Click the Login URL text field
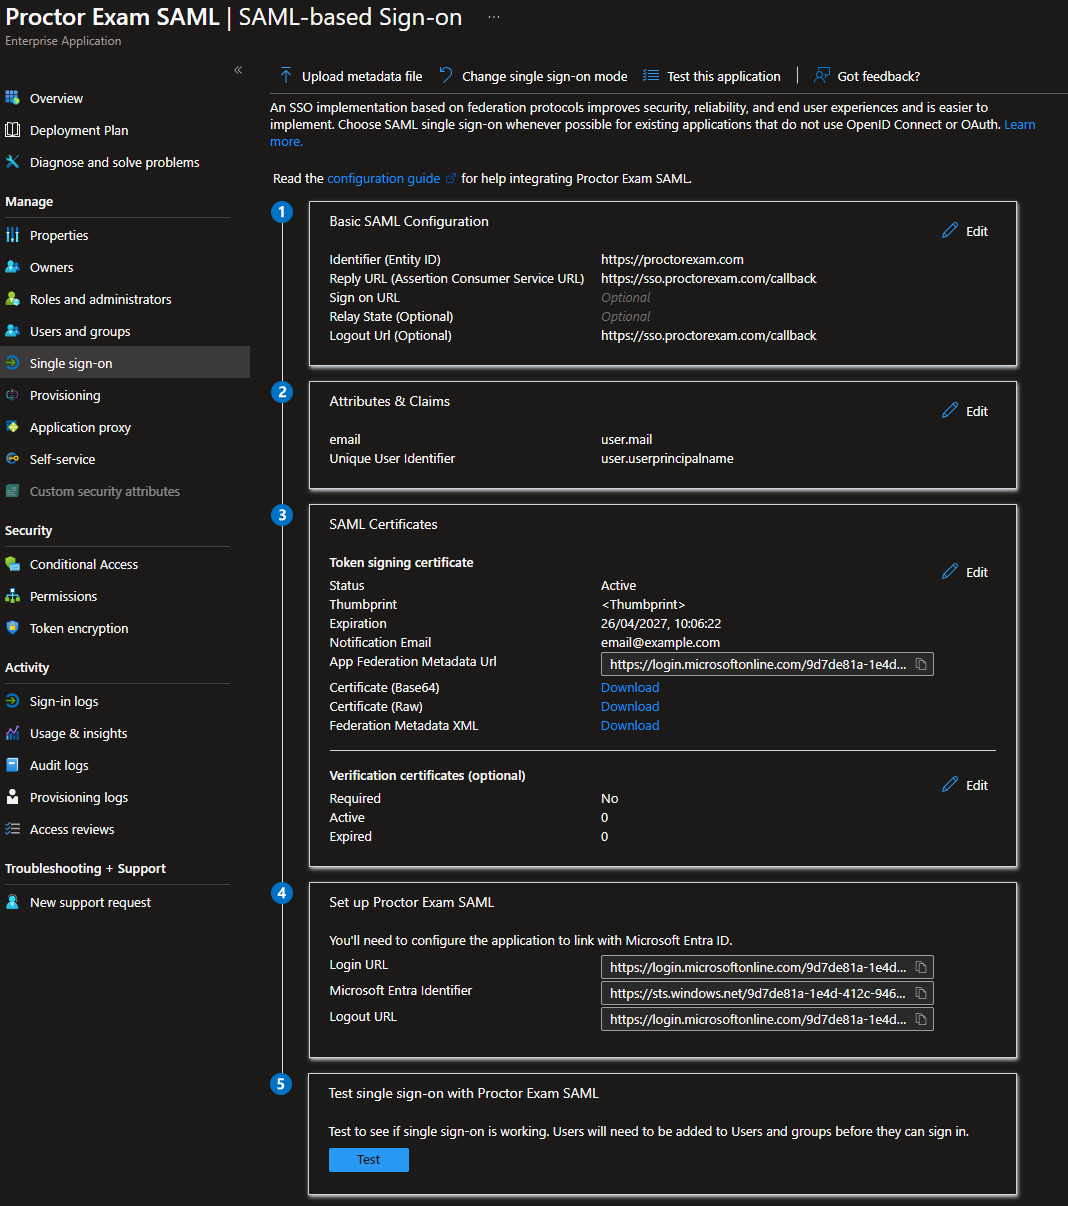1068x1206 pixels. (x=767, y=967)
